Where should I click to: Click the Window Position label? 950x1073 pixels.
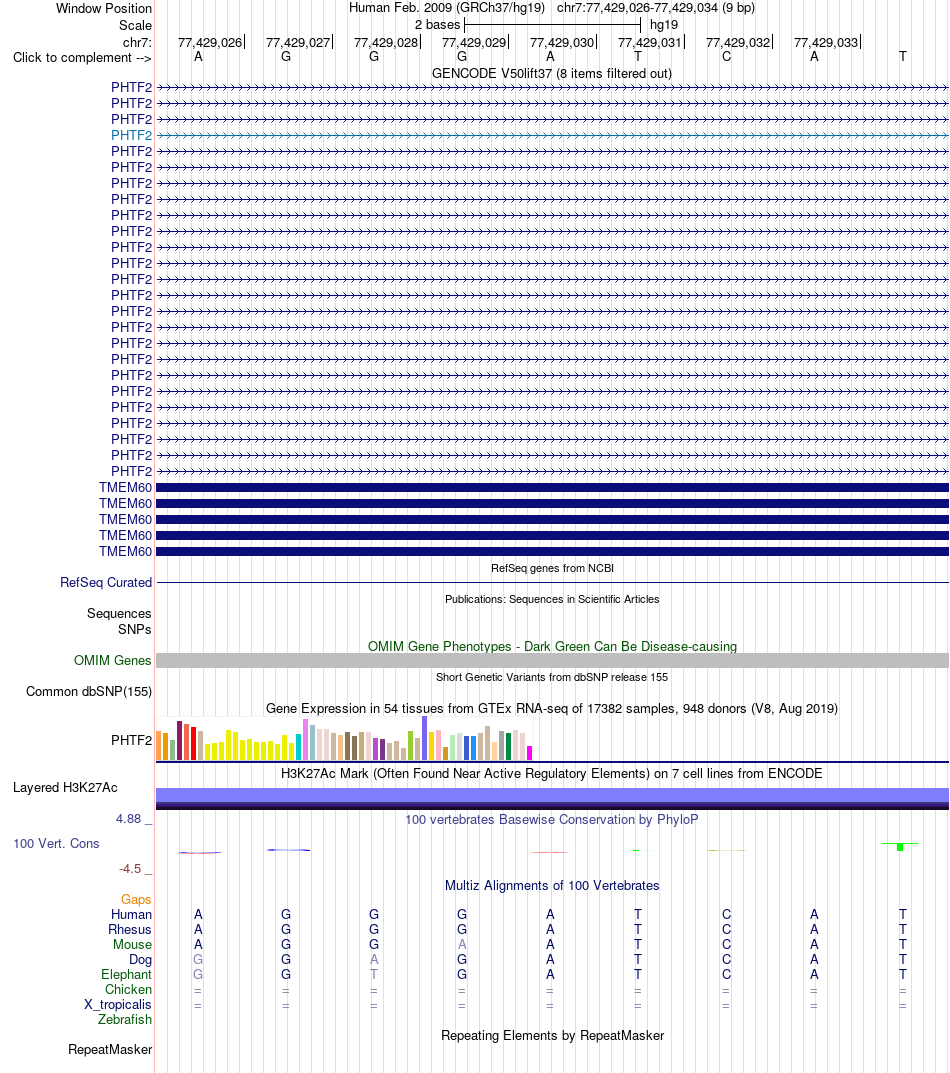104,8
